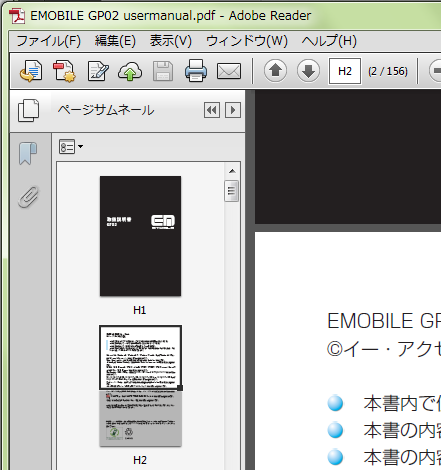Click the cloud upload icon
The width and height of the screenshot is (441, 470).
[130, 71]
